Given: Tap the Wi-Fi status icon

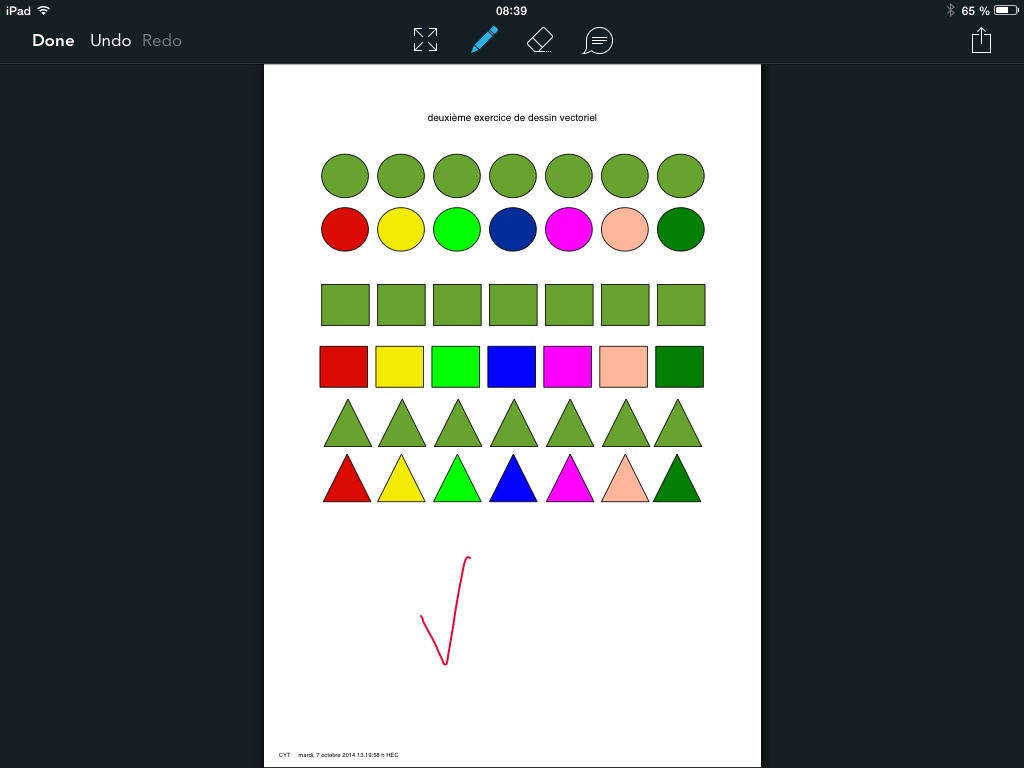Looking at the screenshot, I should coord(44,10).
